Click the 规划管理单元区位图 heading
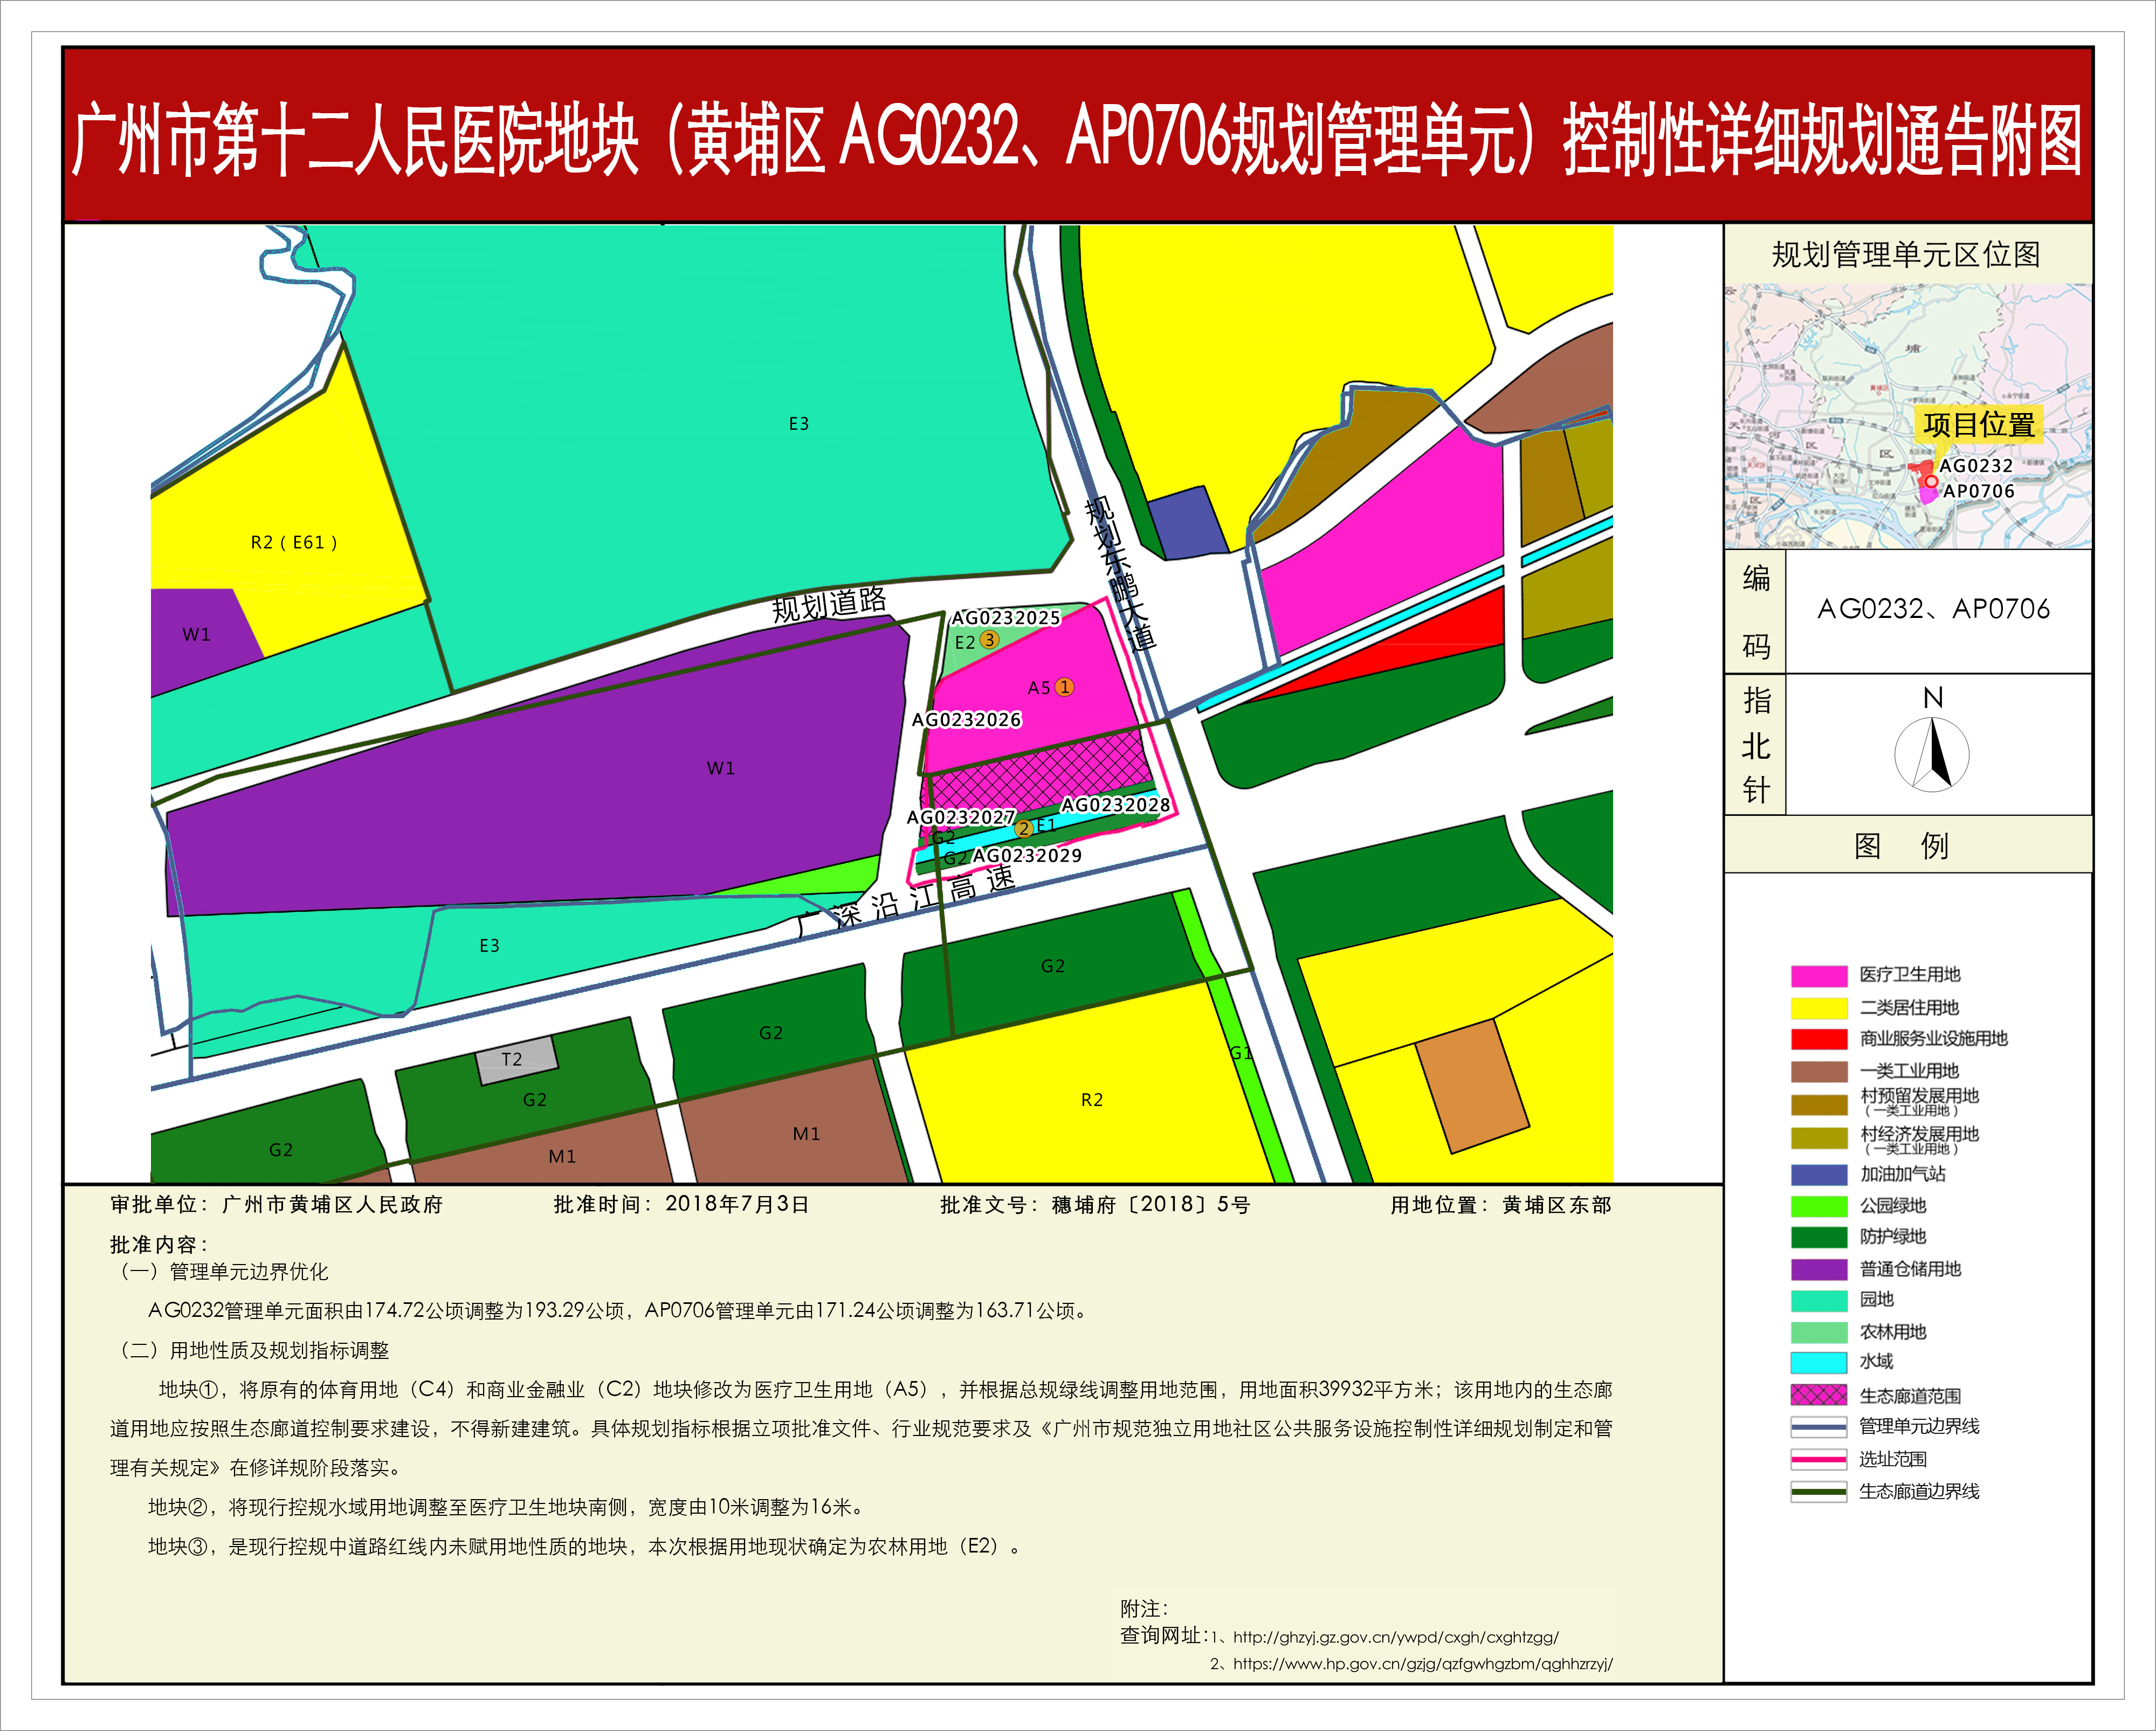The height and width of the screenshot is (1731, 2156). [x=1906, y=255]
